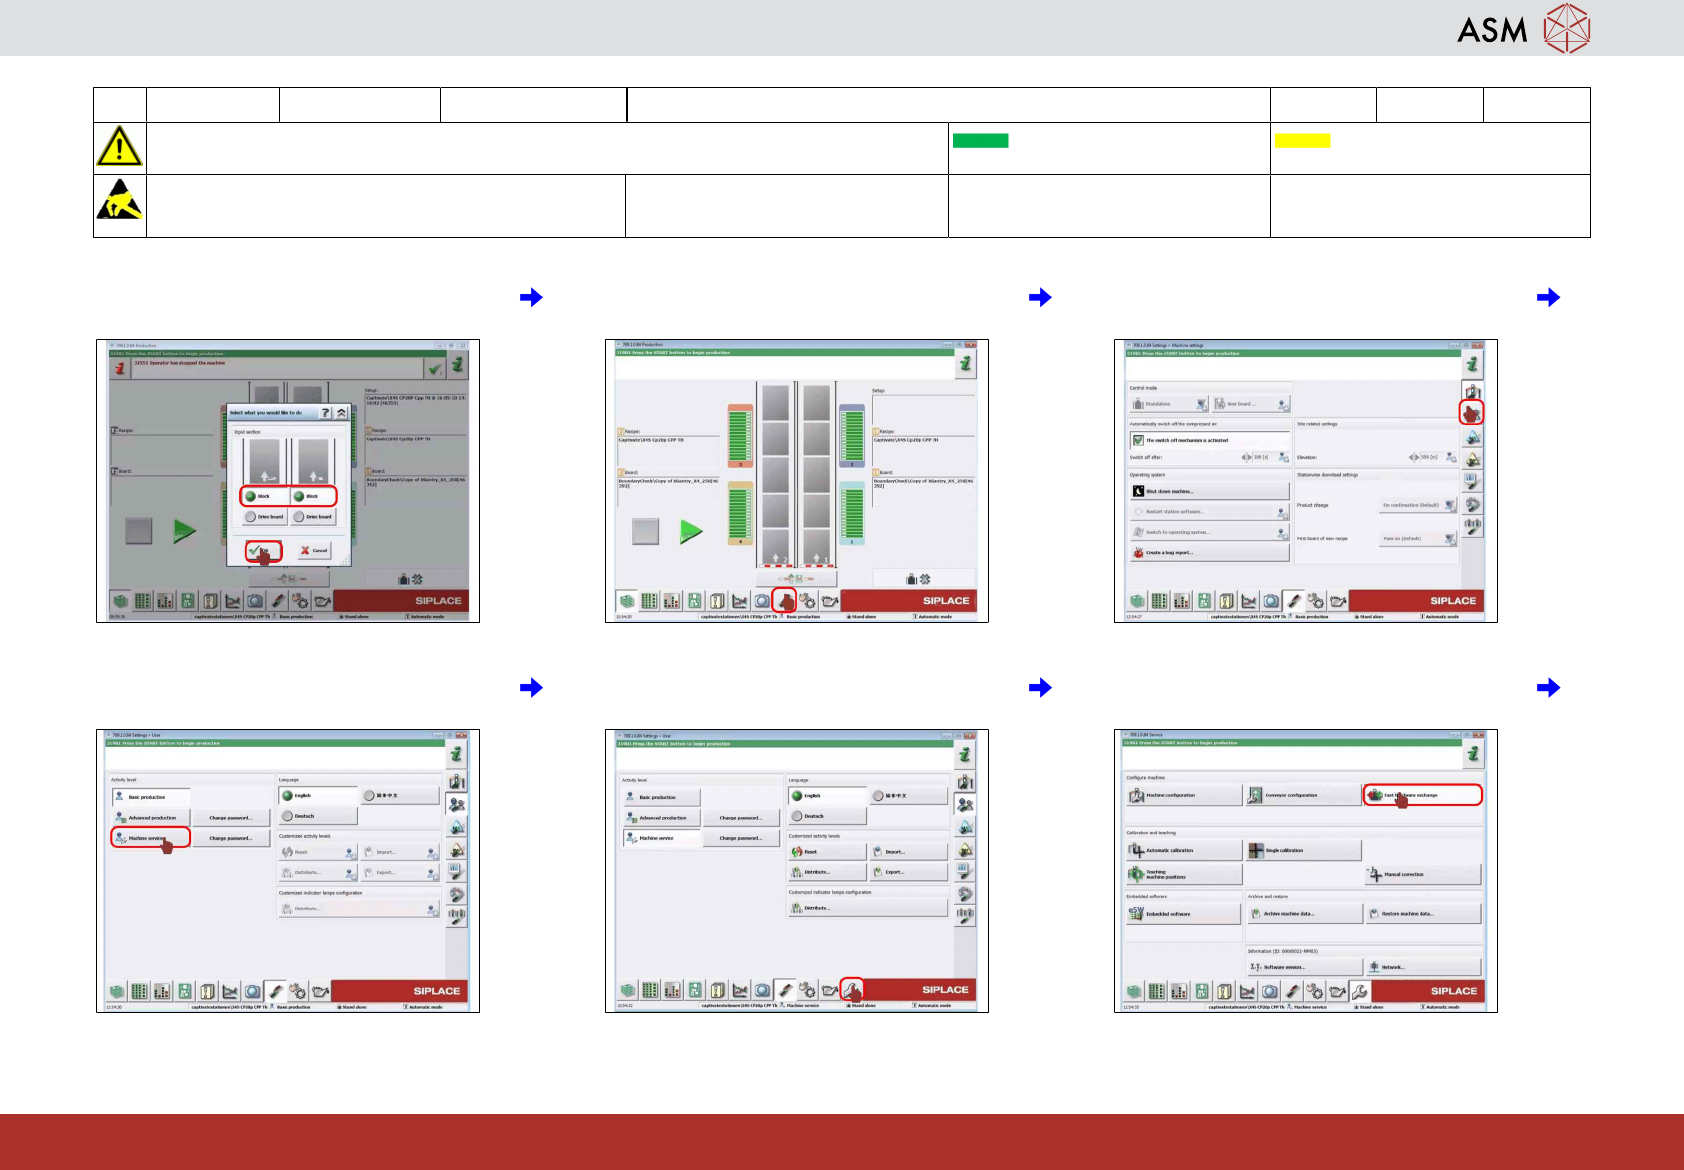Click Restore machine data in the Service screenshot
1684x1170 pixels.
pyautogui.click(x=1424, y=914)
